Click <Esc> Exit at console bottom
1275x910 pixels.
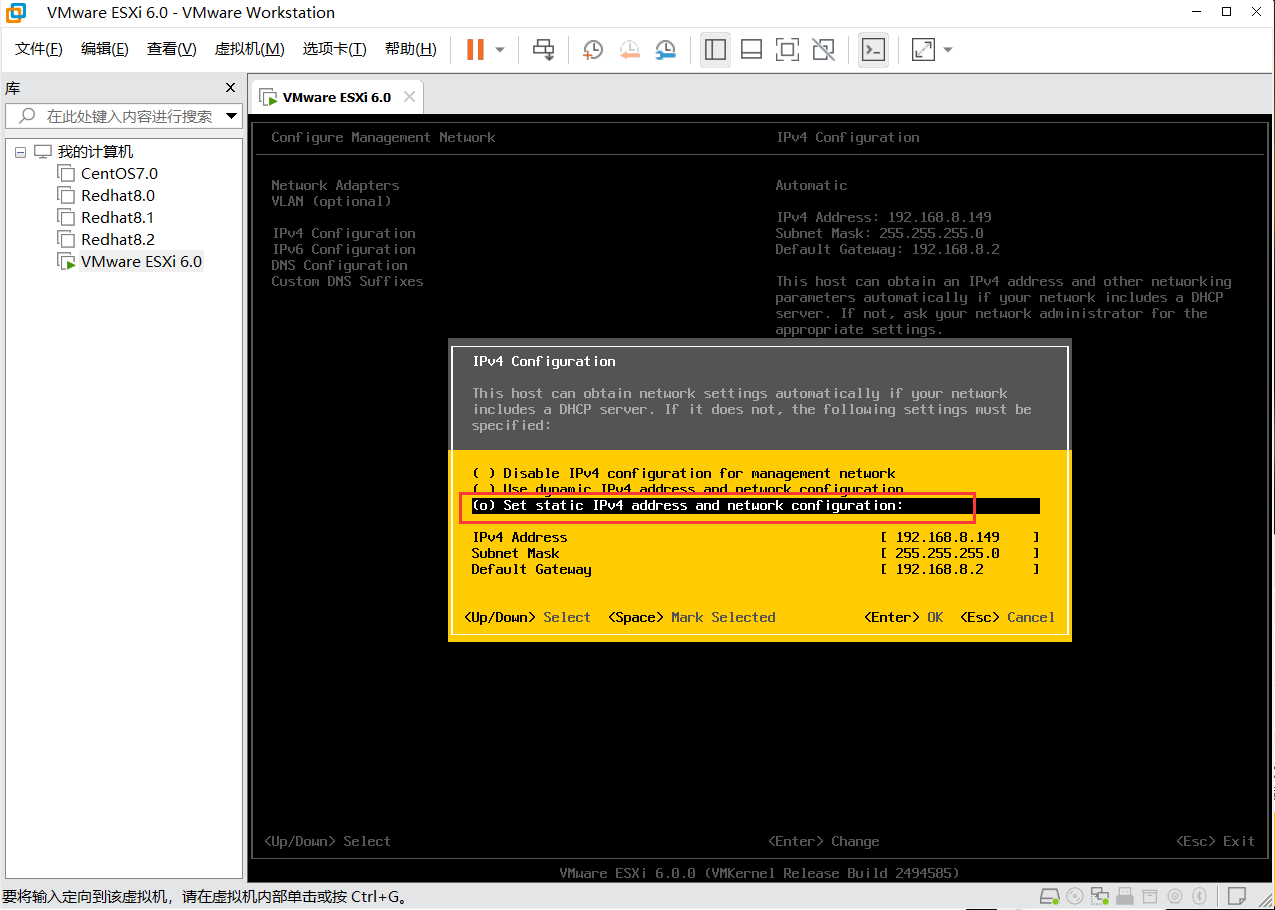coord(1216,841)
